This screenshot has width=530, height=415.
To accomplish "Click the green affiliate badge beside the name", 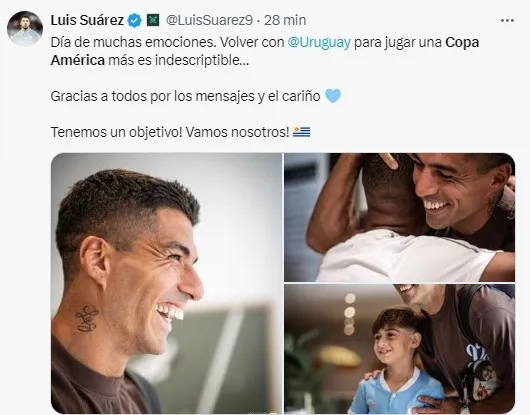I will [153, 20].
